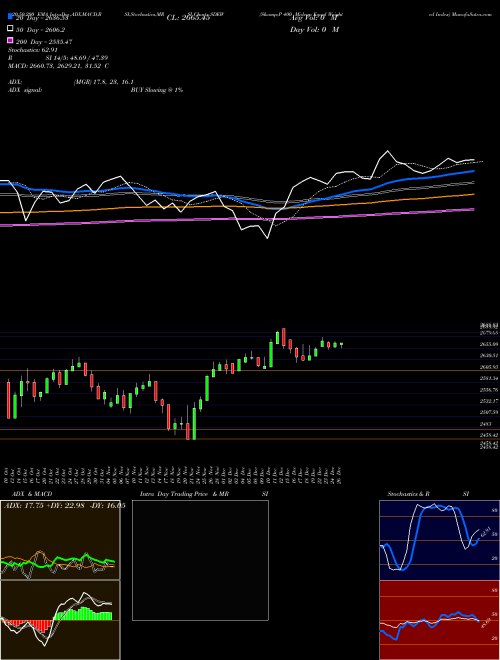The width and height of the screenshot is (500, 660).
Task: Click the ADX '(MGR) 17.8, 23, 16.1' values
Action: click(104, 82)
